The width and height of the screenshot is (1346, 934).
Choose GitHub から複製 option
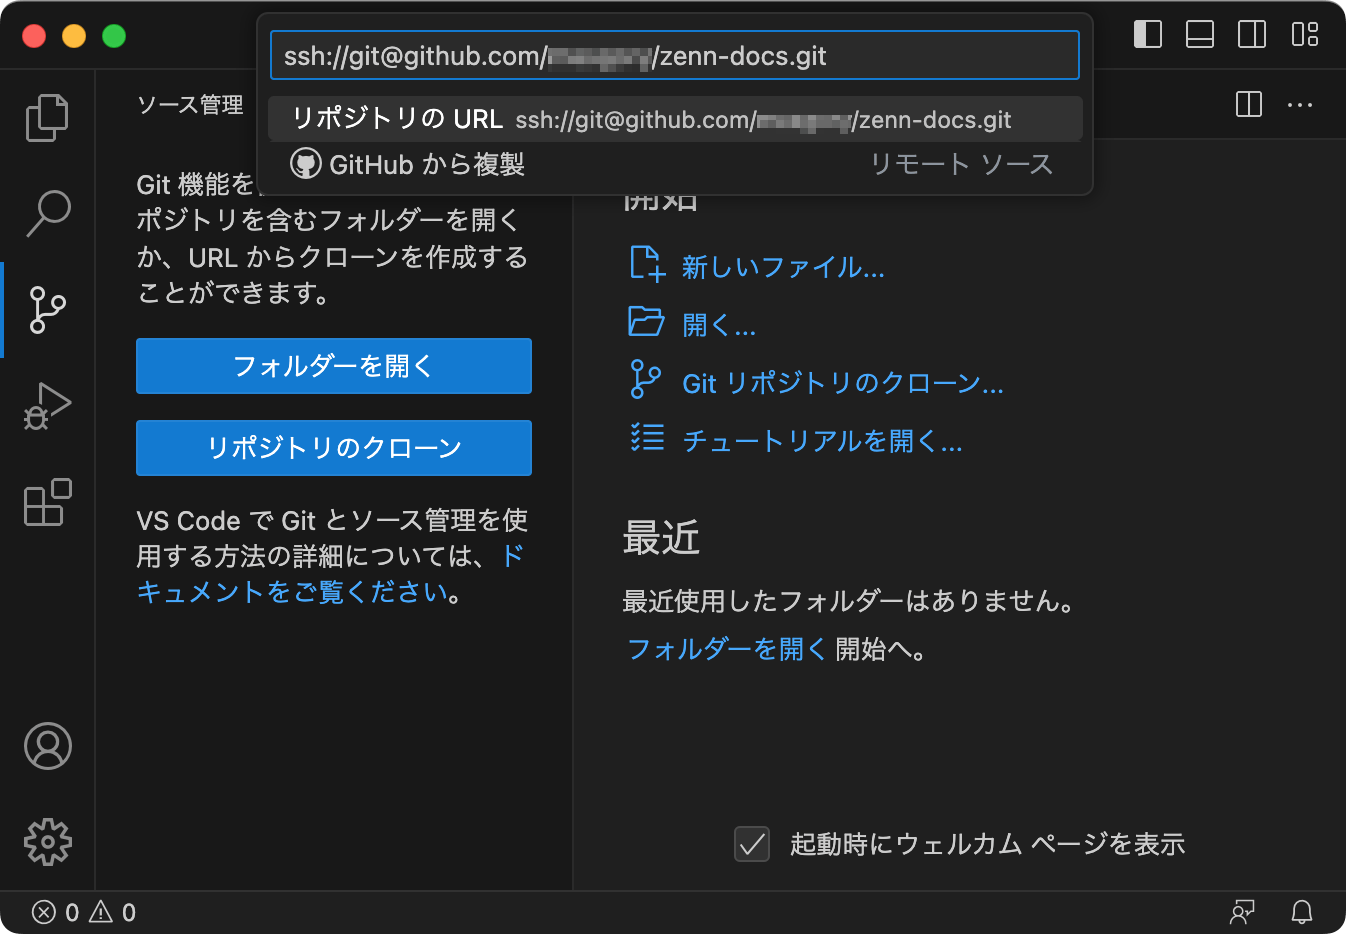click(x=675, y=164)
